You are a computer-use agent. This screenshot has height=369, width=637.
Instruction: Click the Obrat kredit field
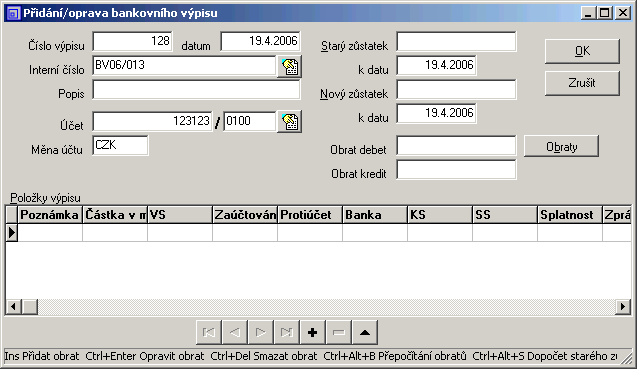[x=456, y=169]
